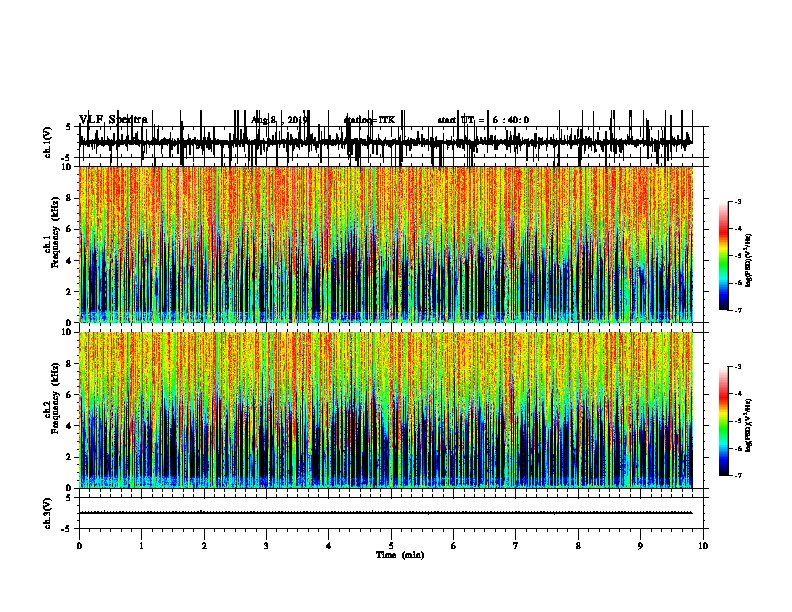
Task: Click the "-7" tick on ch.1 colorbar
Action: tap(737, 310)
